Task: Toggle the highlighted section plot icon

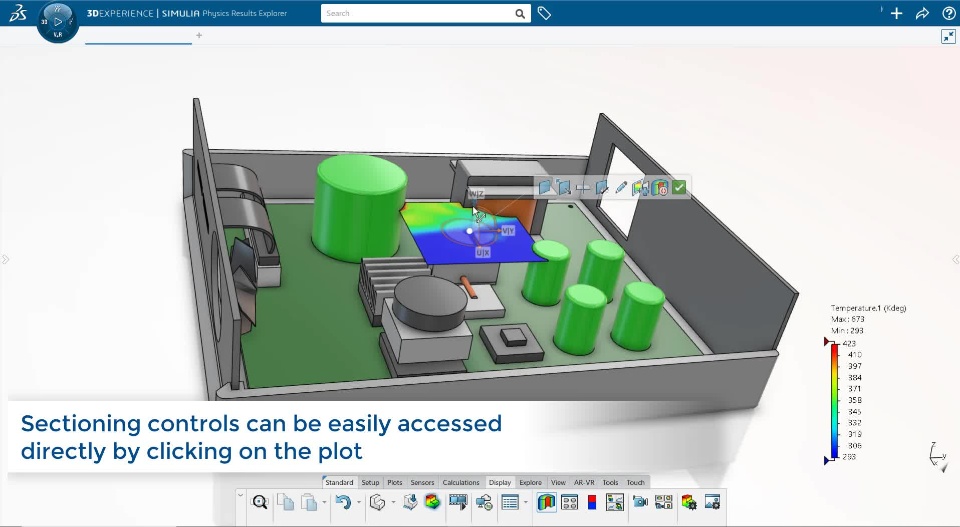Action: 546,503
